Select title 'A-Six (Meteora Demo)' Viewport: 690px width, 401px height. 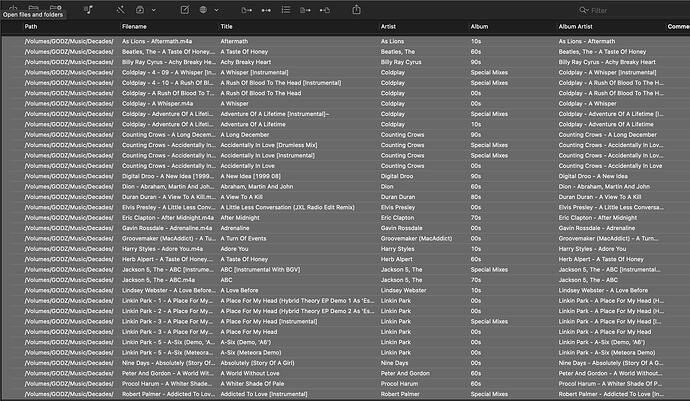[x=251, y=352]
